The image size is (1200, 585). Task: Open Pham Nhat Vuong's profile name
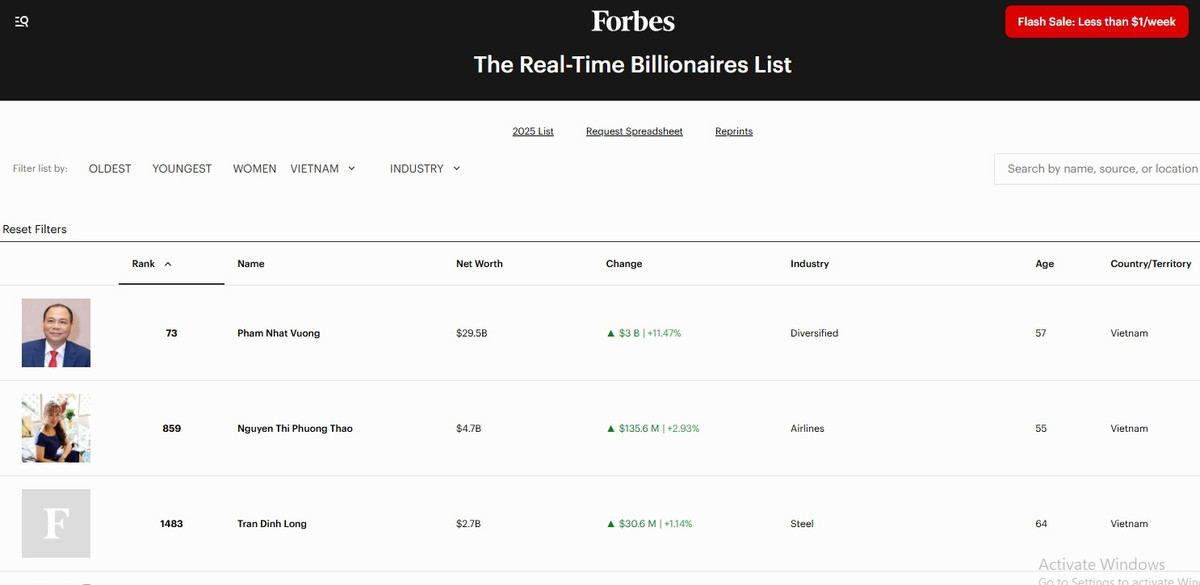(x=279, y=333)
